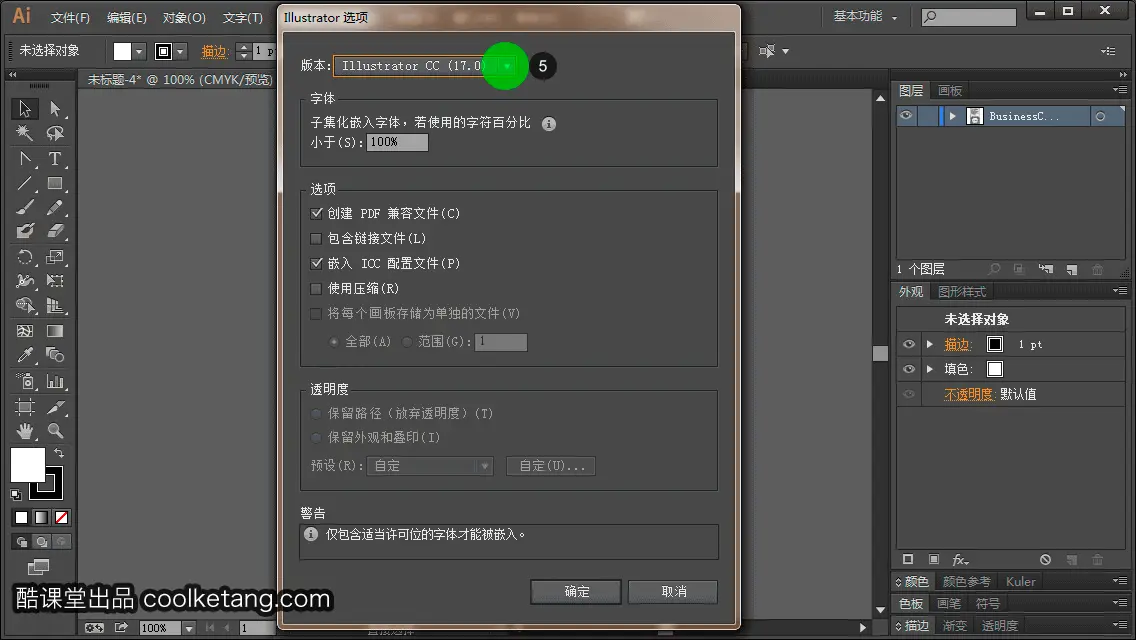This screenshot has height=640, width=1136.
Task: Select the Paintbrush tool
Action: [25, 207]
